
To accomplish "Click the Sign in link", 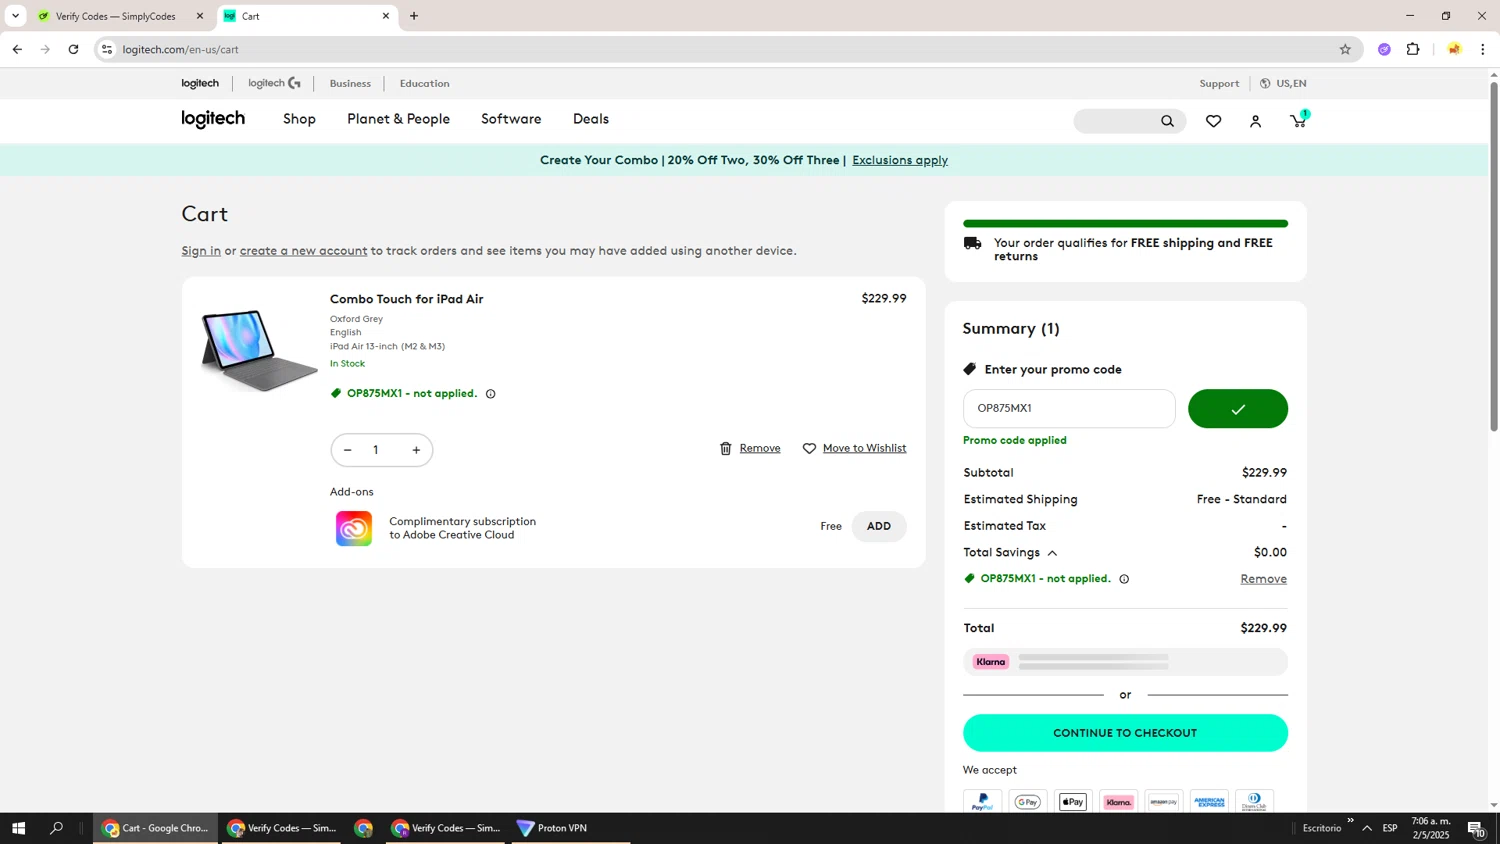I will point(201,251).
